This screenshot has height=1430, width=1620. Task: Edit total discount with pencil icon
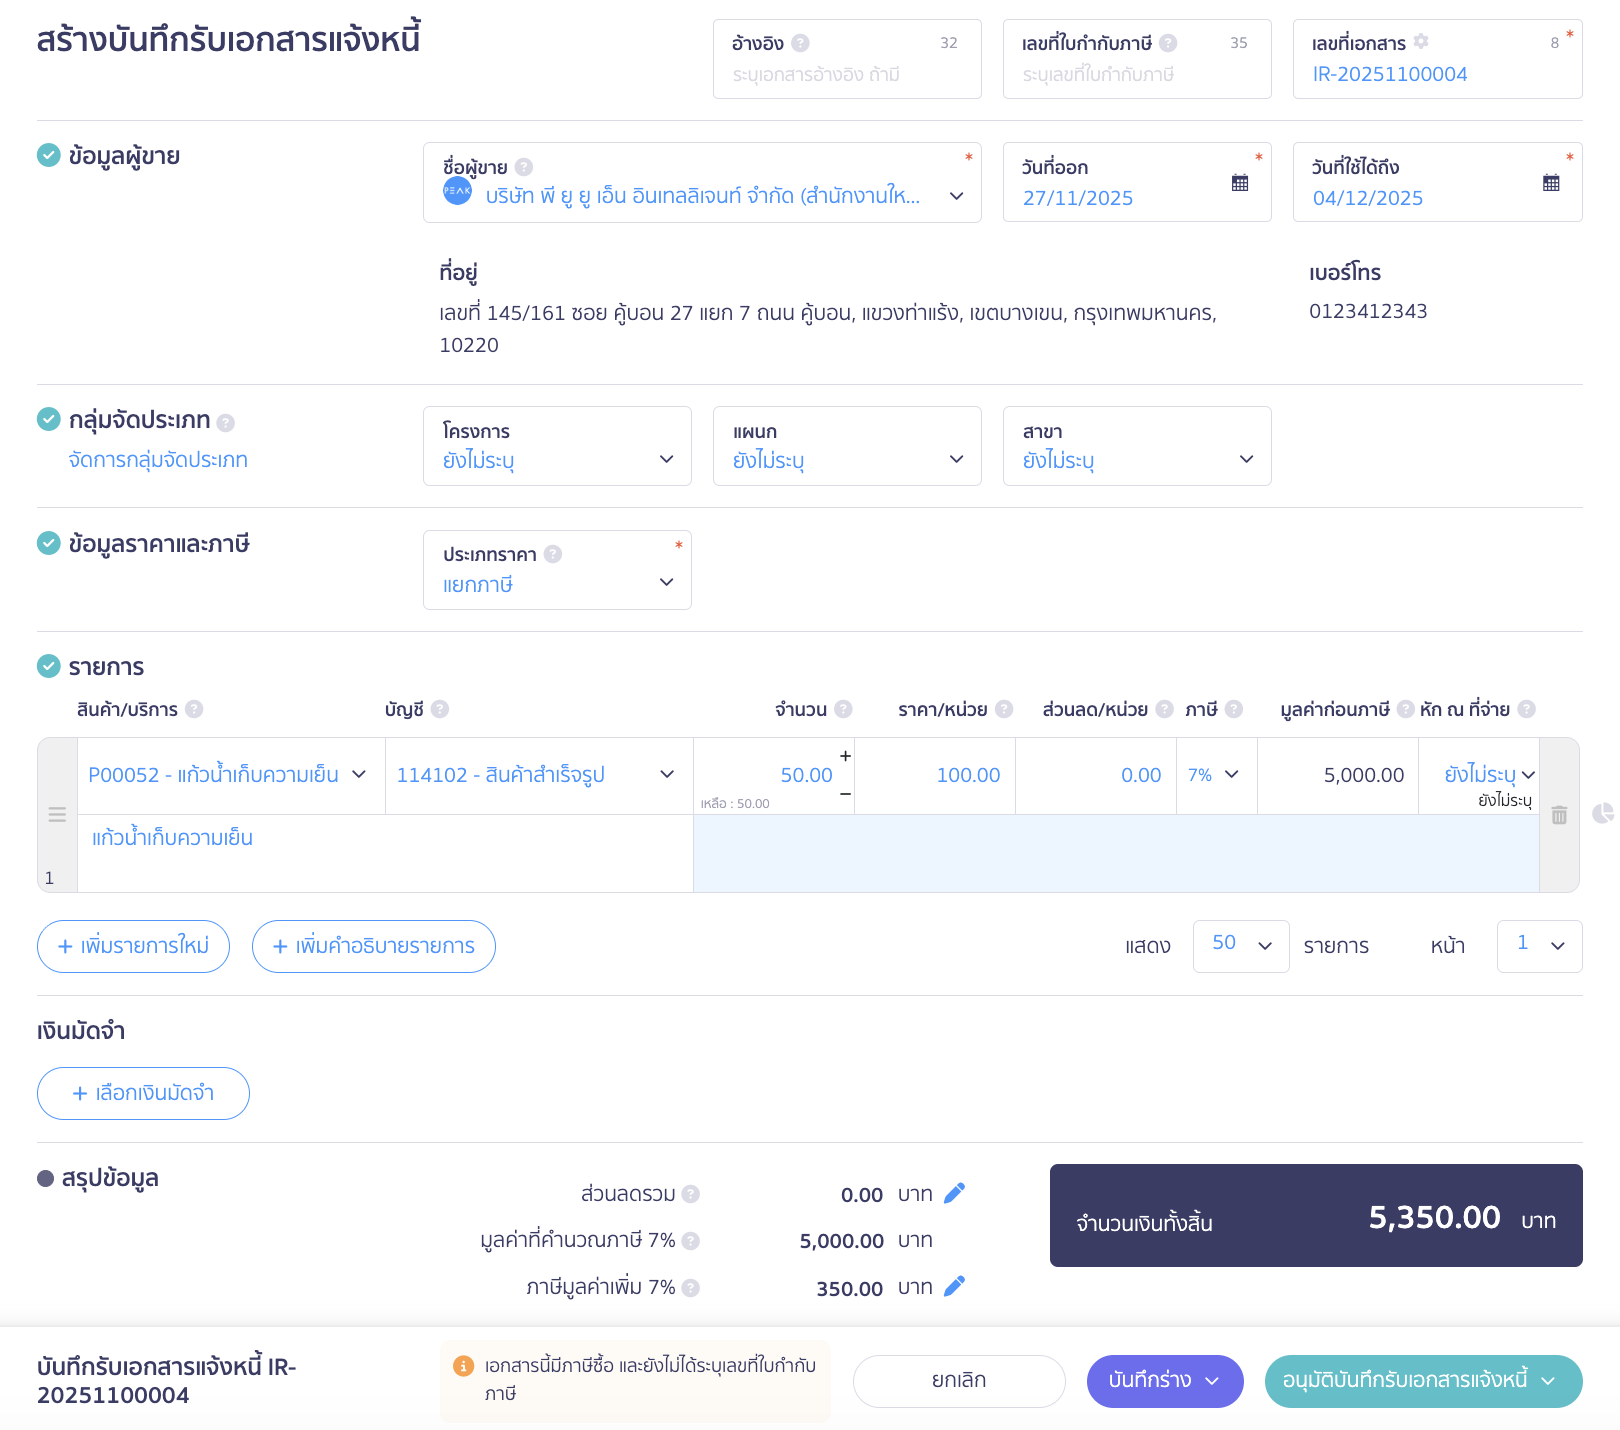click(954, 1193)
